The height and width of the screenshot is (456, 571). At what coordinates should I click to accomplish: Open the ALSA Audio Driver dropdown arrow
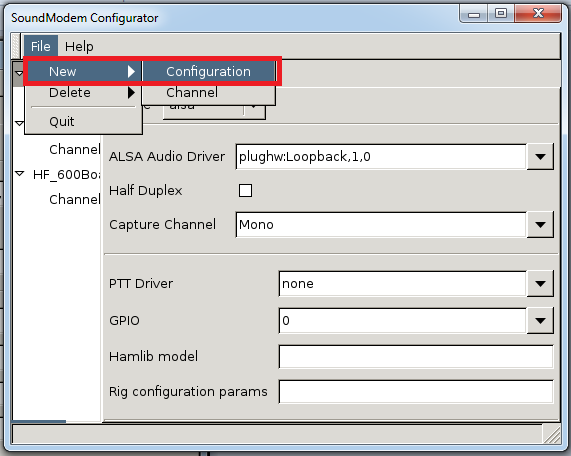tap(540, 157)
